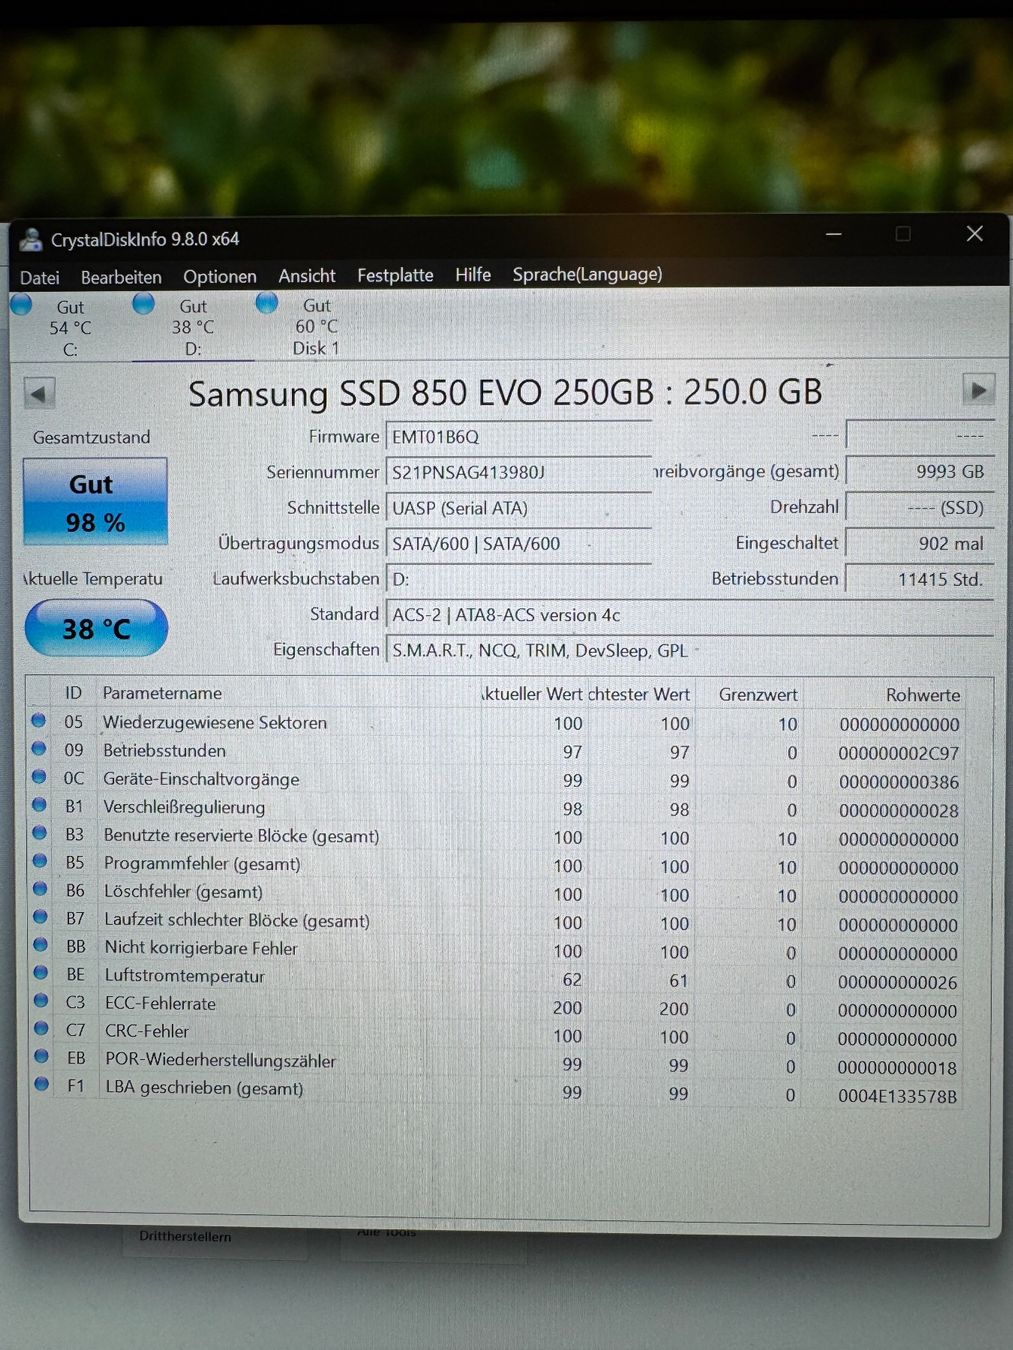
Task: Click the blue status dot for Wiederzugewiesene Sektoren
Action: coord(39,720)
